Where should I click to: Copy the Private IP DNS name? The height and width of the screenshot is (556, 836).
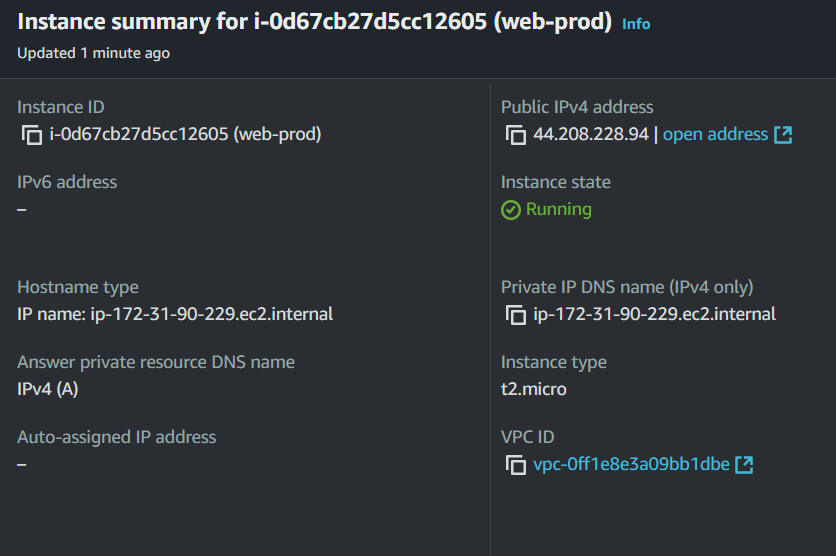pyautogui.click(x=515, y=315)
